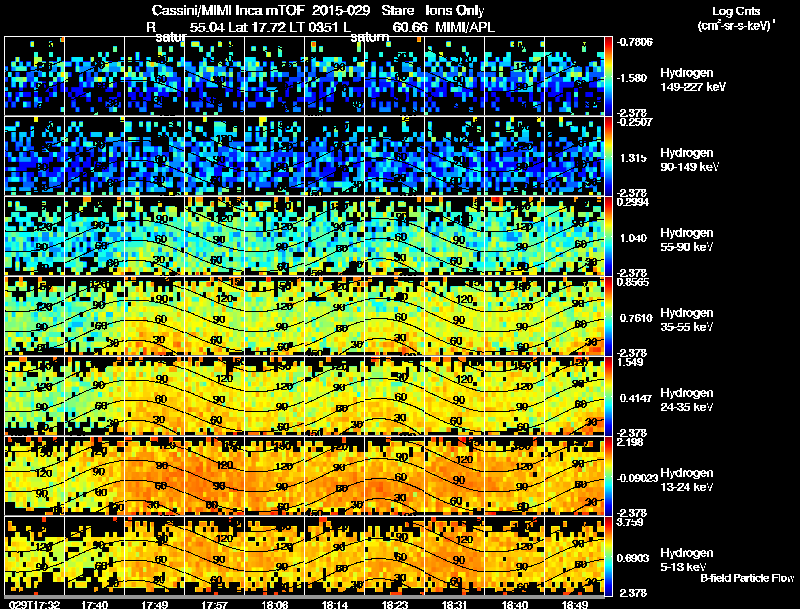Click the 'Cassini/MIMI Inca mTOF' title text
Screen dimensions: 800x609
229,10
